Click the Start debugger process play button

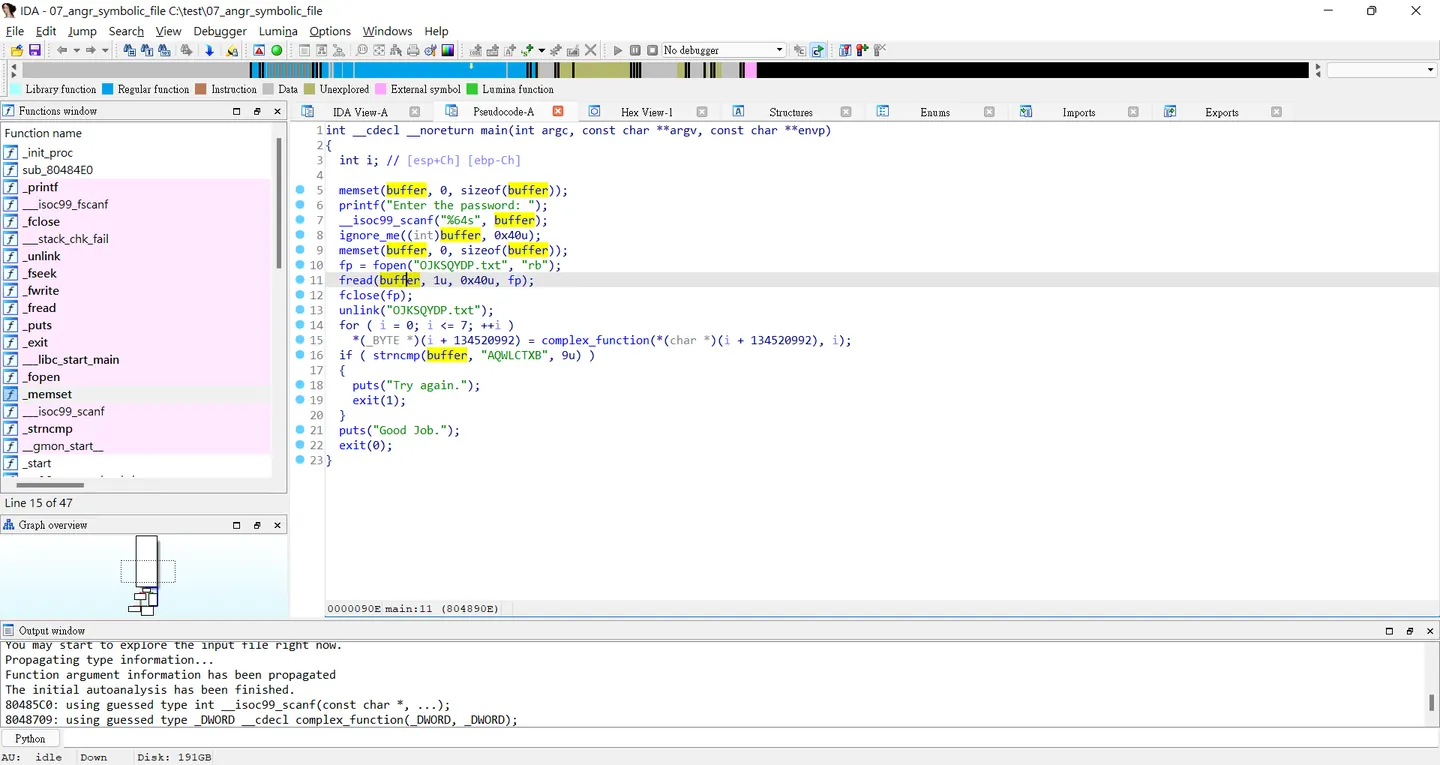[618, 50]
